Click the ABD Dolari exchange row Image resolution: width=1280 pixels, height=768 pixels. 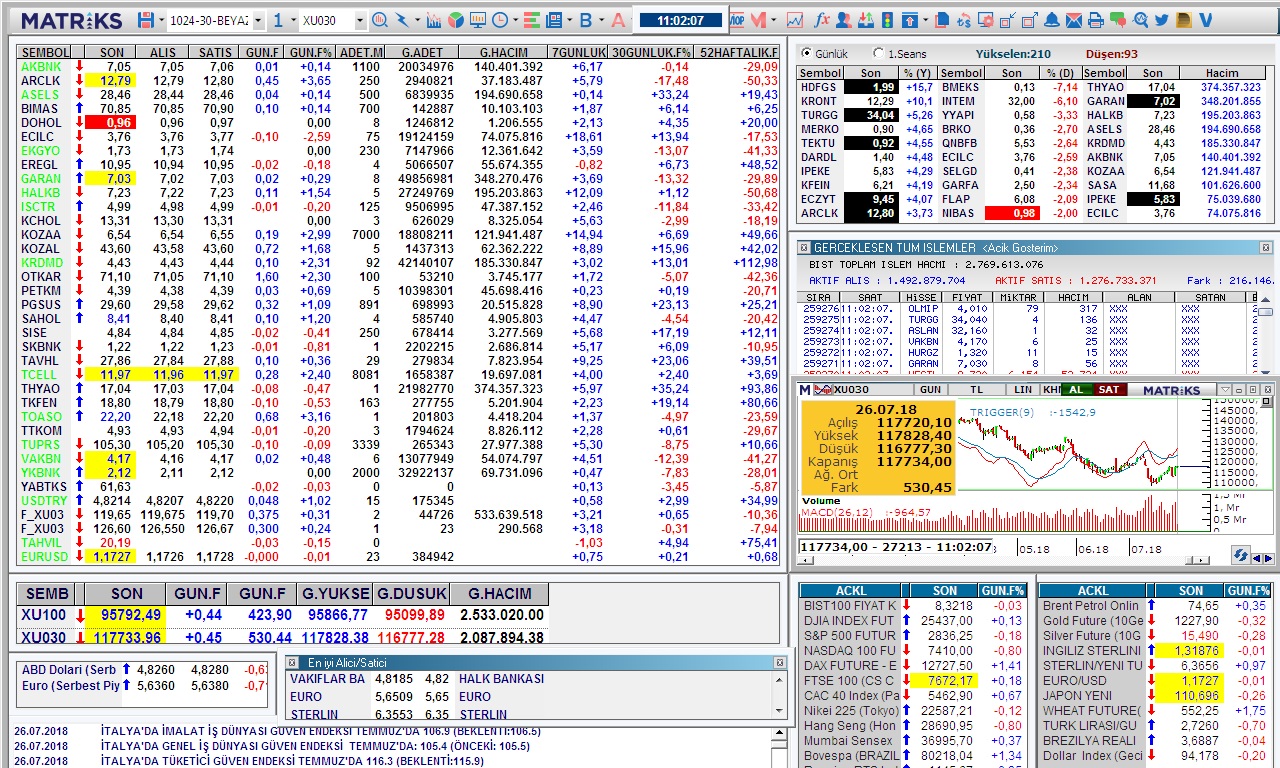[x=143, y=669]
